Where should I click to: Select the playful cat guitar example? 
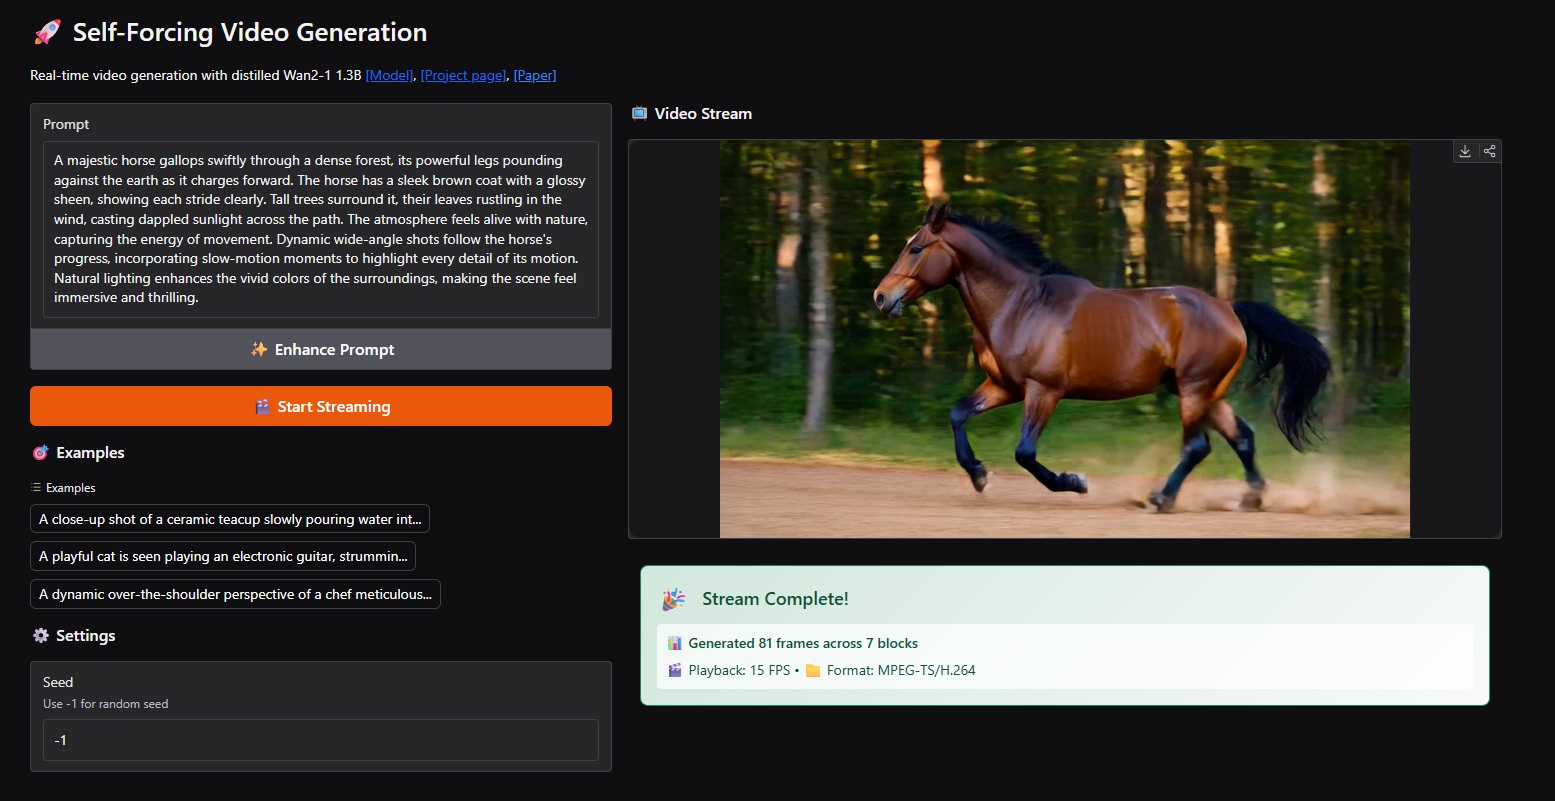223,556
